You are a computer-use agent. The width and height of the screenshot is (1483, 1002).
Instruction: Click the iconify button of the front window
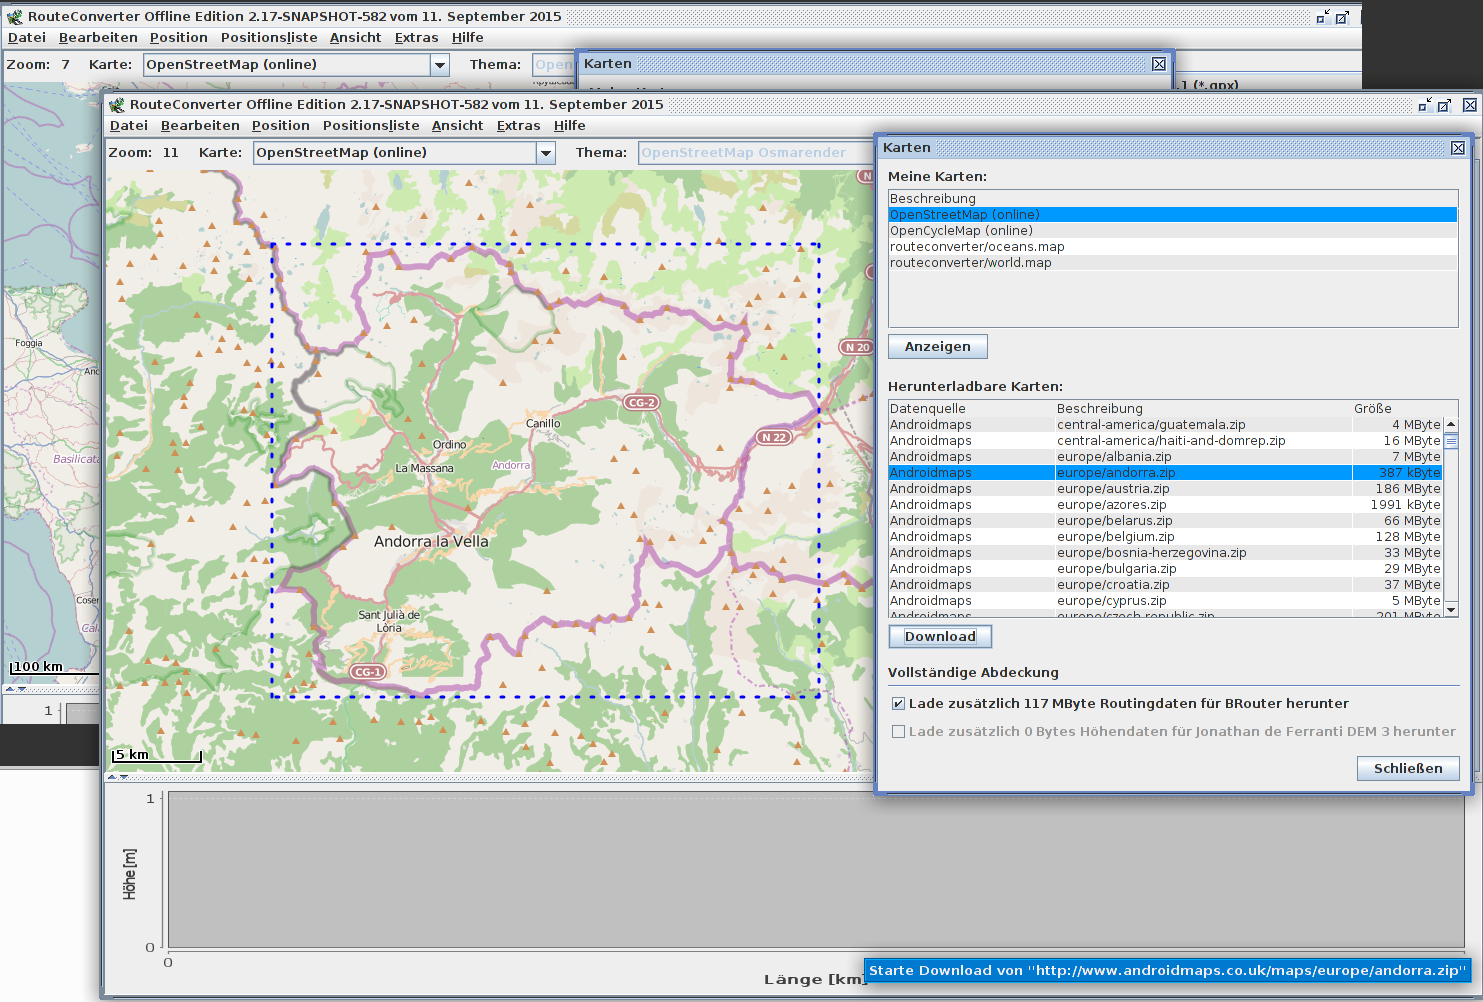click(x=1425, y=105)
